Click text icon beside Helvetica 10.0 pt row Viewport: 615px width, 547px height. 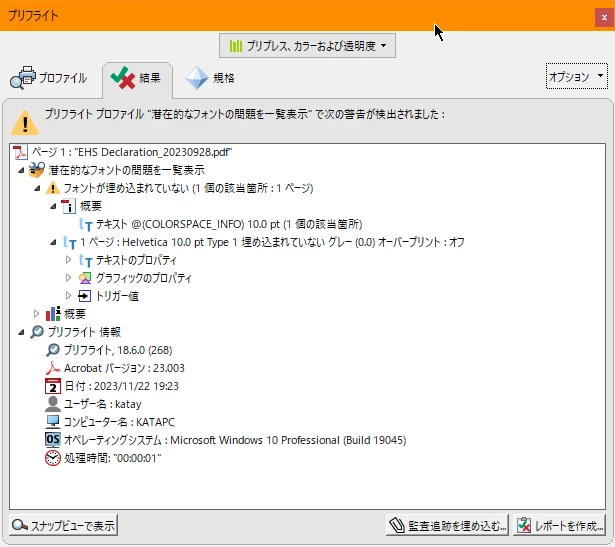(69, 242)
